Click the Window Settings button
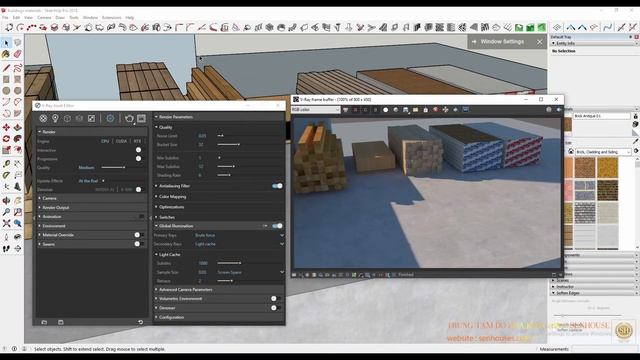Screen dimensions: 640x360 (502, 42)
